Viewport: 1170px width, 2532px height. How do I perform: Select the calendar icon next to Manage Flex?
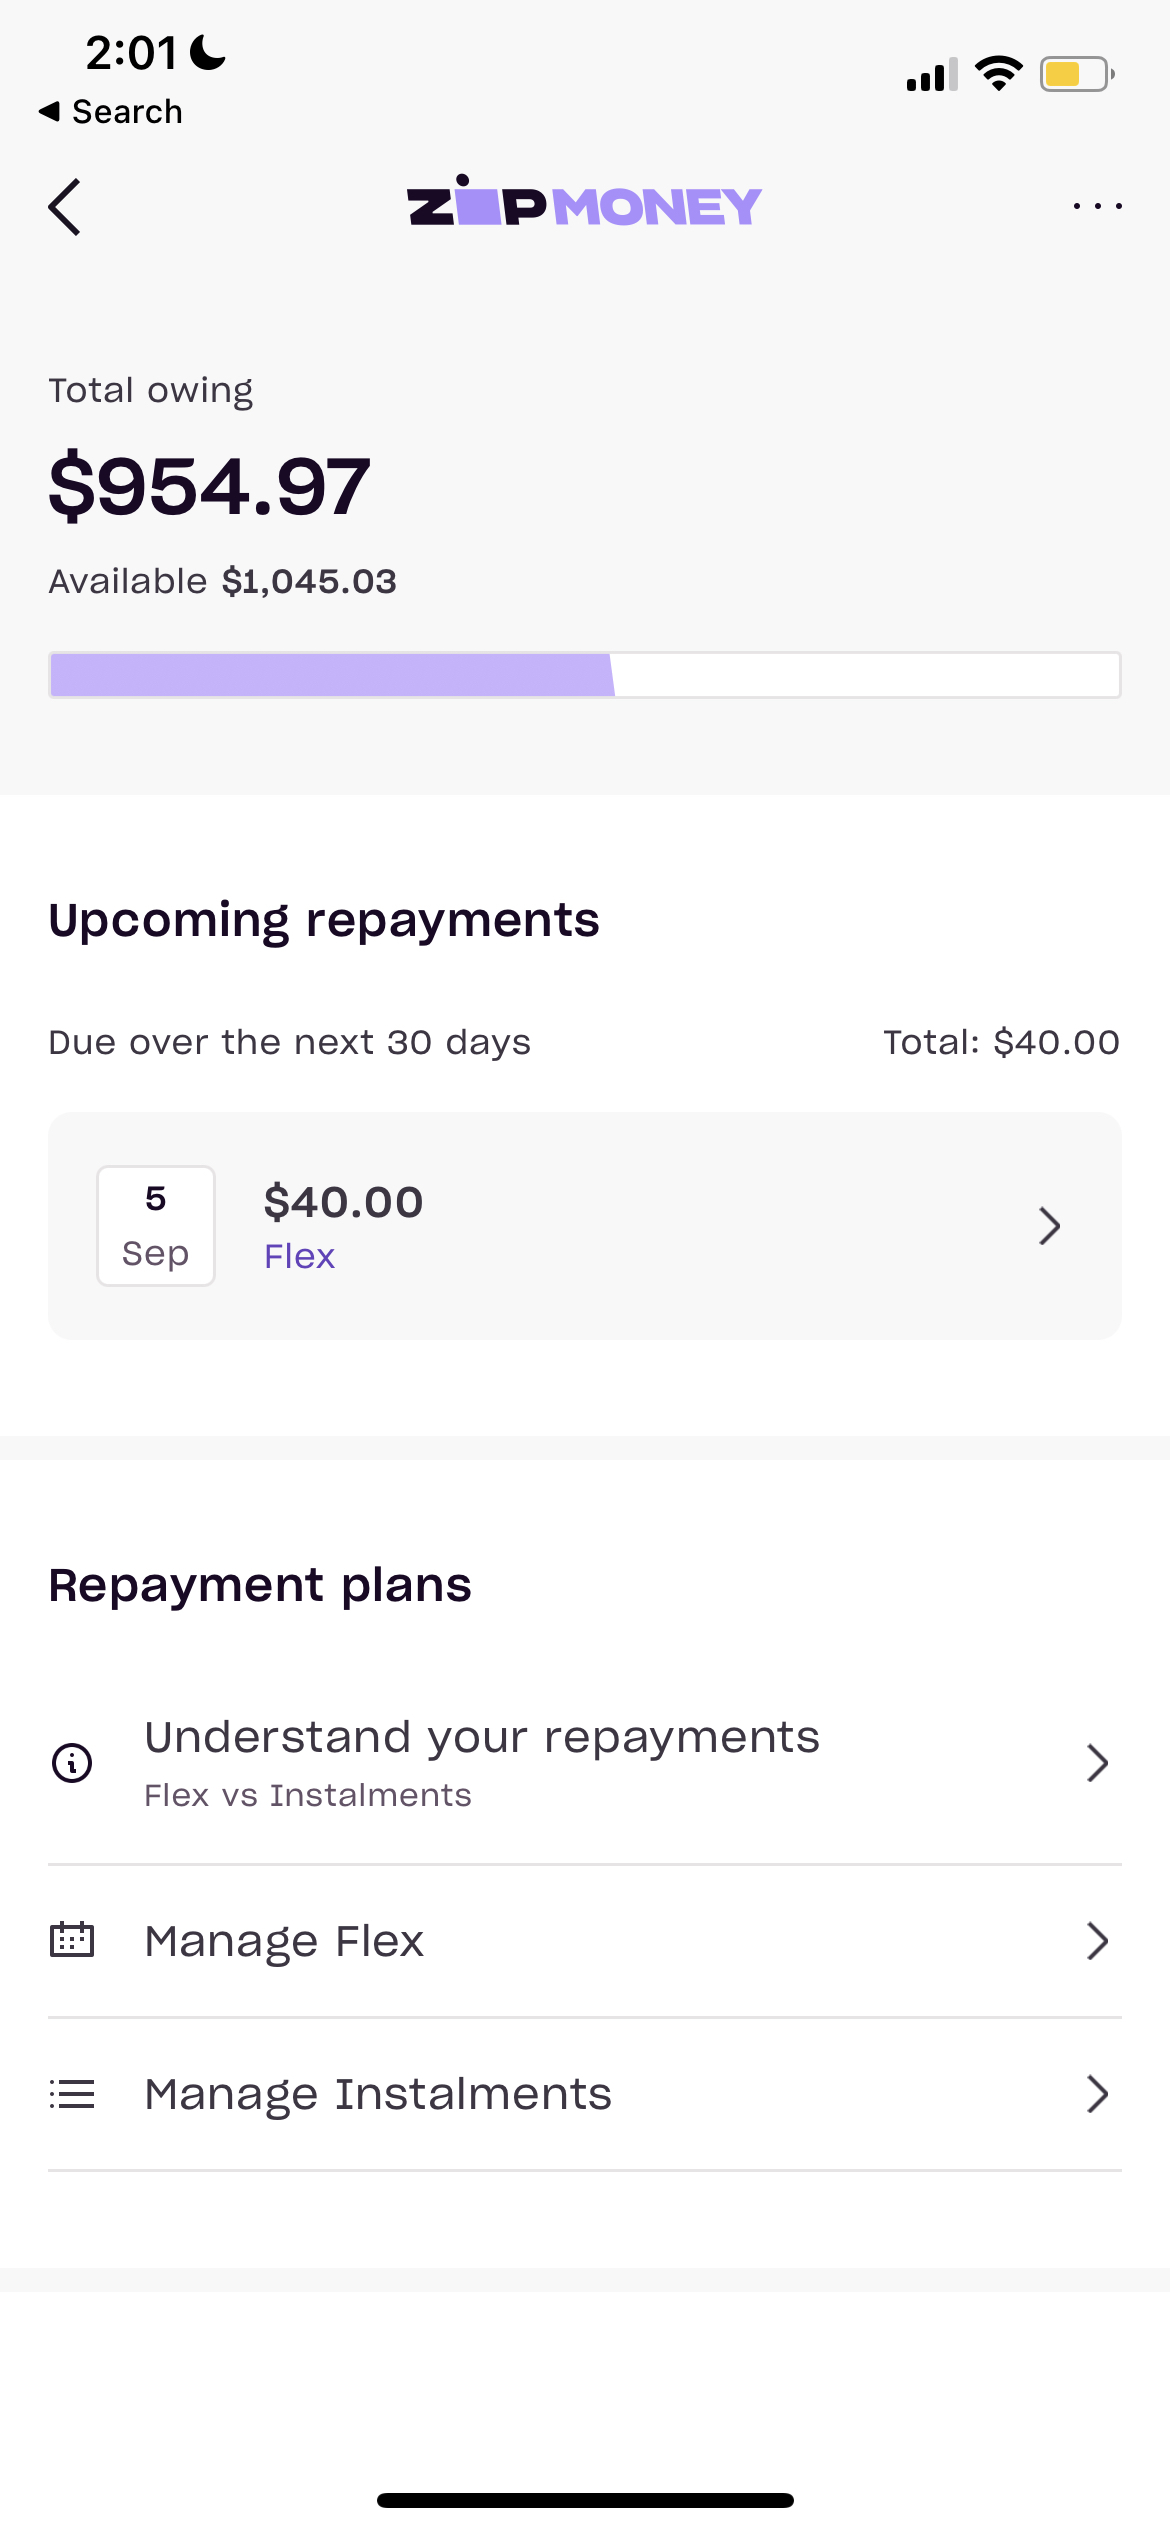[71, 1941]
